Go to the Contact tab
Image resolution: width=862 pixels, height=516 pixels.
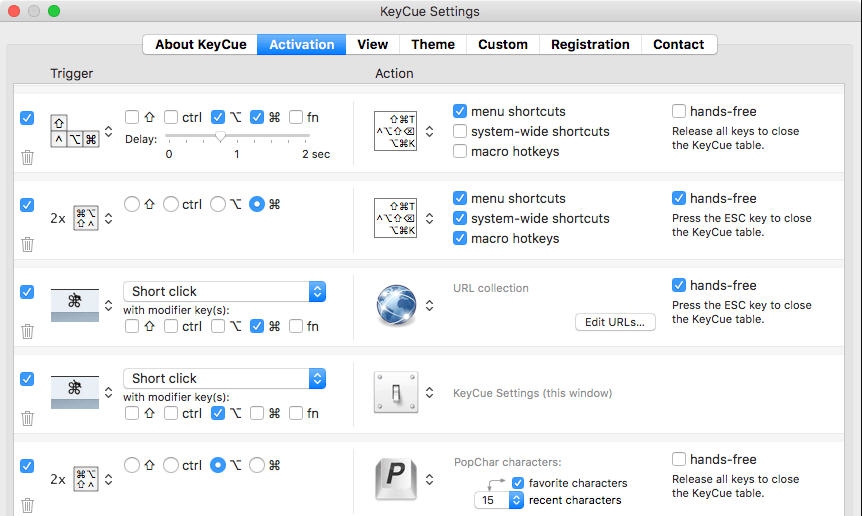(x=678, y=45)
